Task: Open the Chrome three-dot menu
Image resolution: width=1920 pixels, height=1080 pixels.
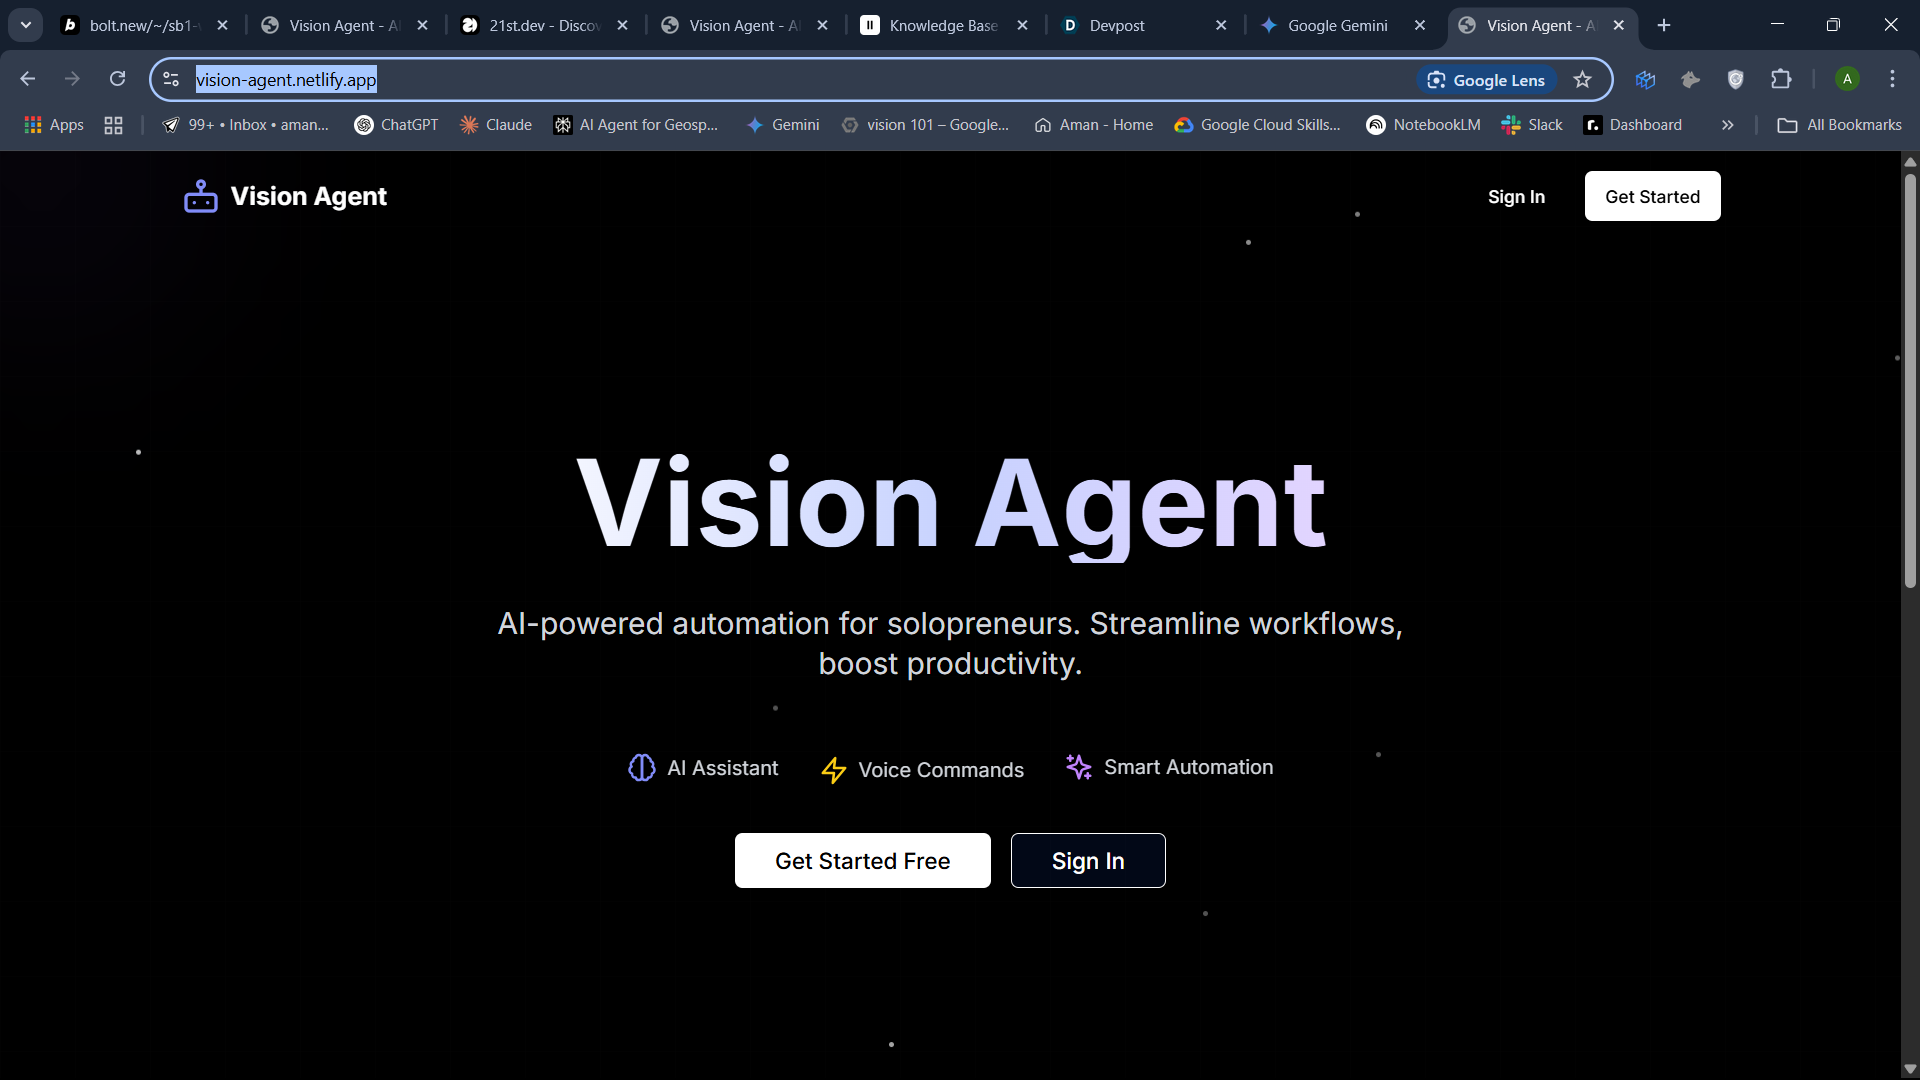Action: (1892, 80)
